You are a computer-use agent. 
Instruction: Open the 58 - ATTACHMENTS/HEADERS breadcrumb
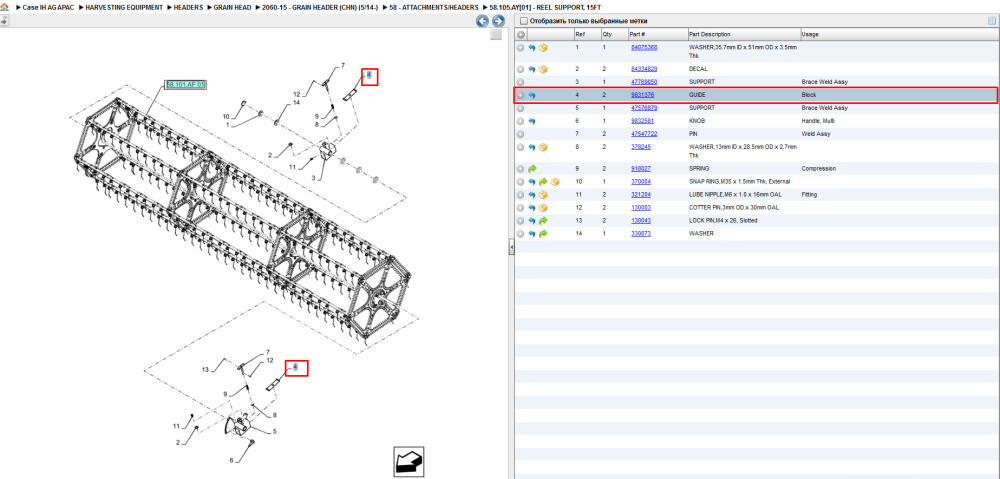pos(434,7)
